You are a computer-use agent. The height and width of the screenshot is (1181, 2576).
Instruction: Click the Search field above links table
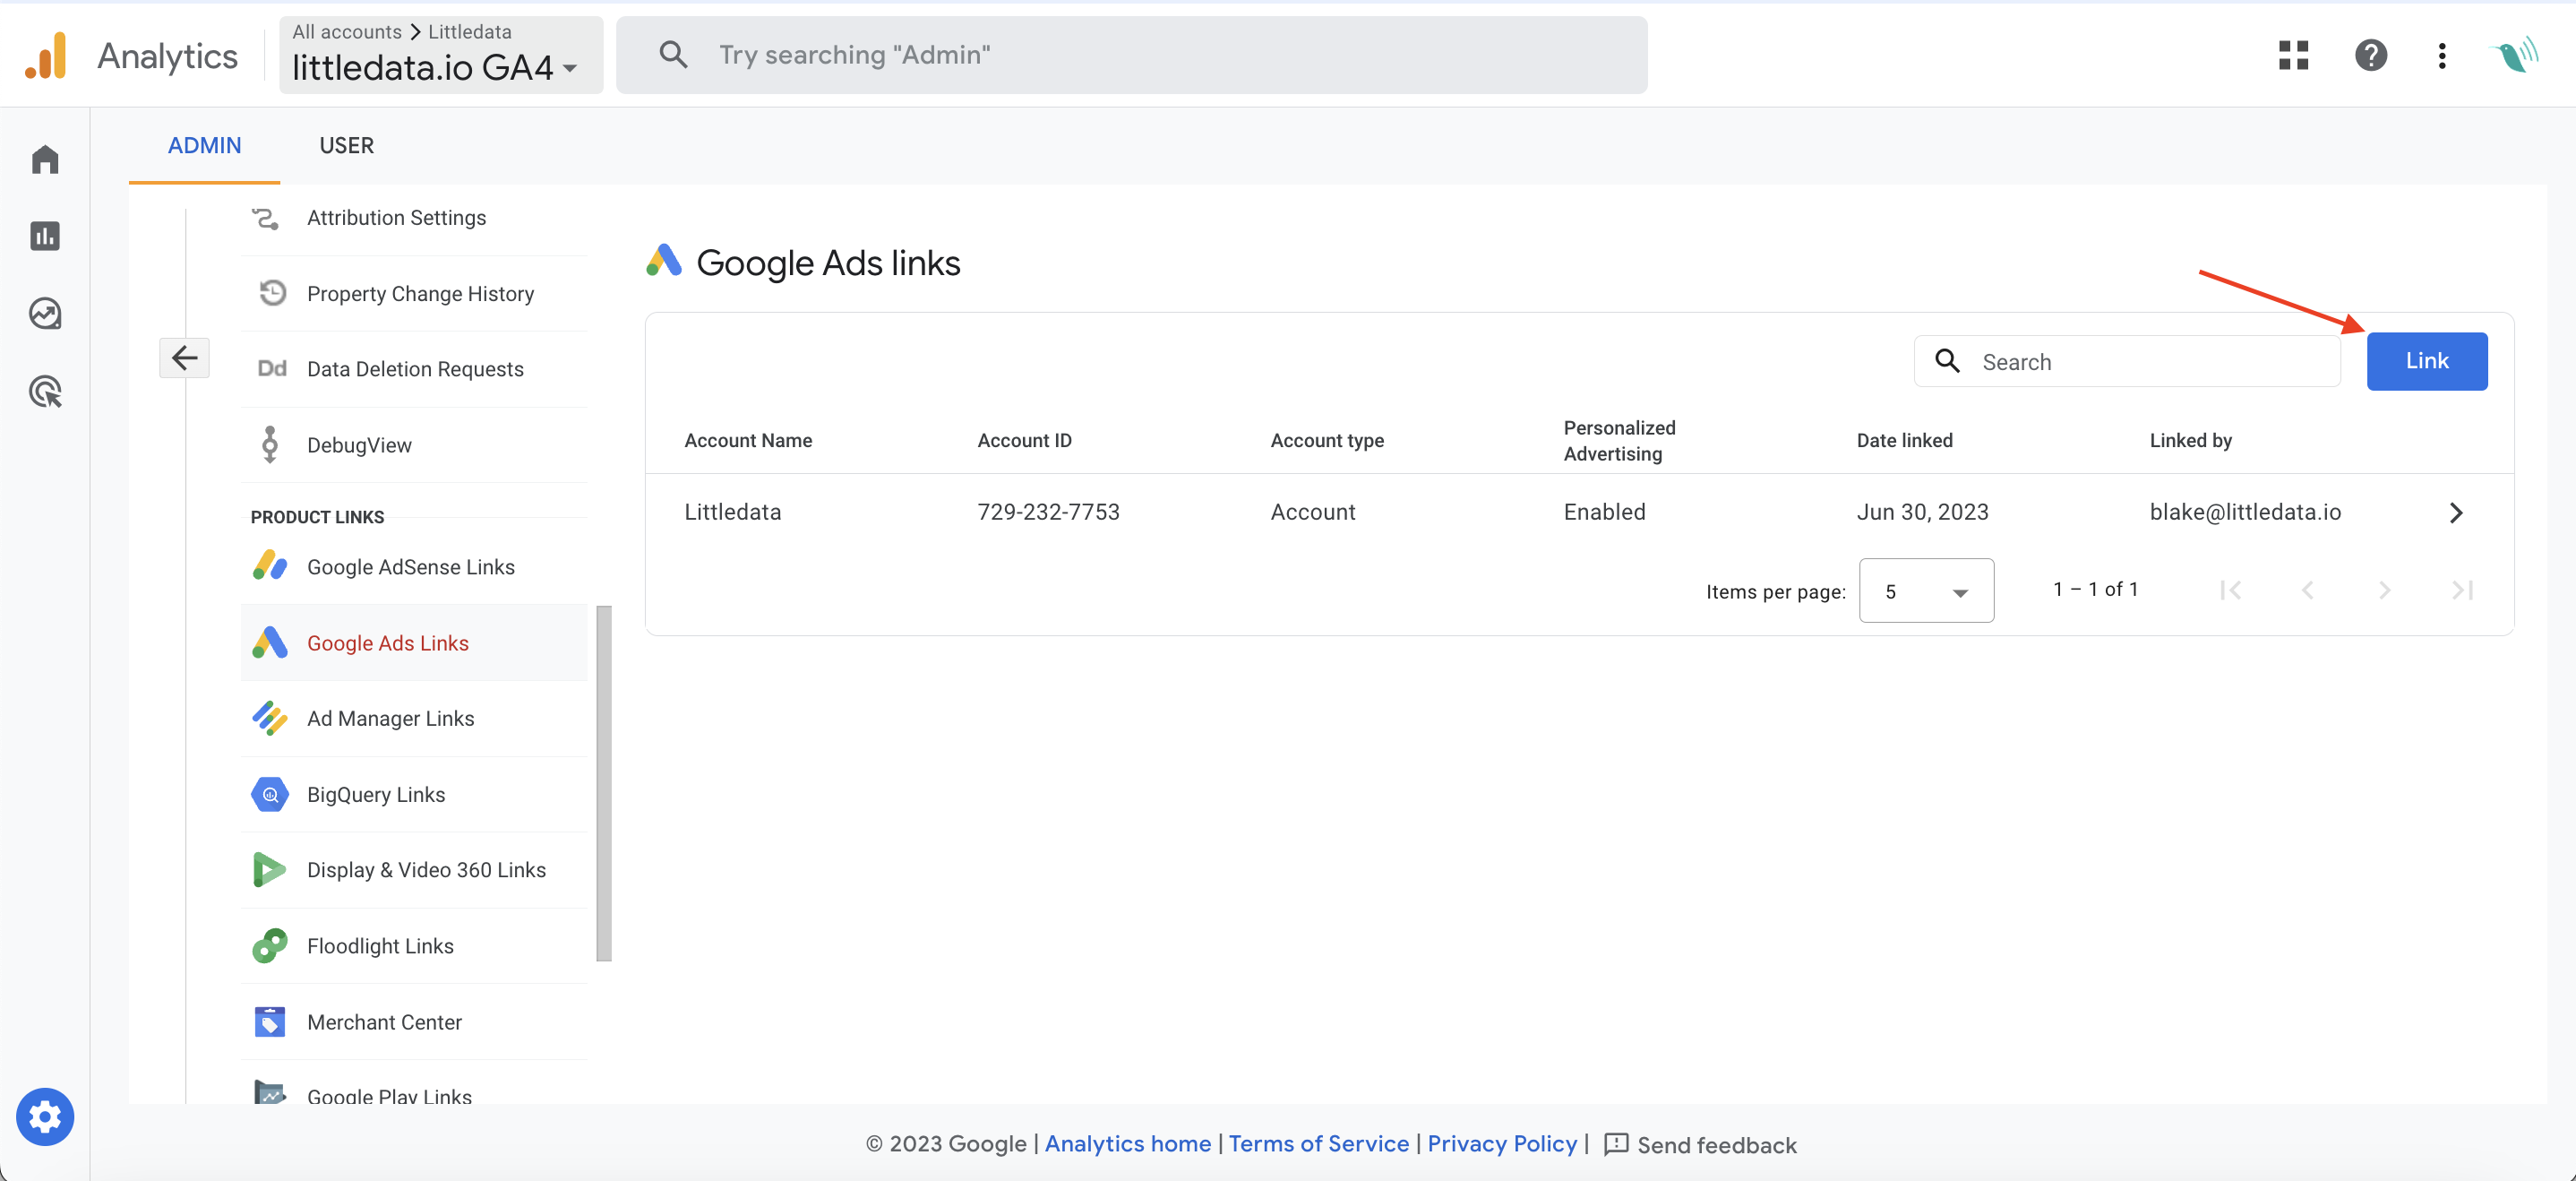pos(2127,361)
